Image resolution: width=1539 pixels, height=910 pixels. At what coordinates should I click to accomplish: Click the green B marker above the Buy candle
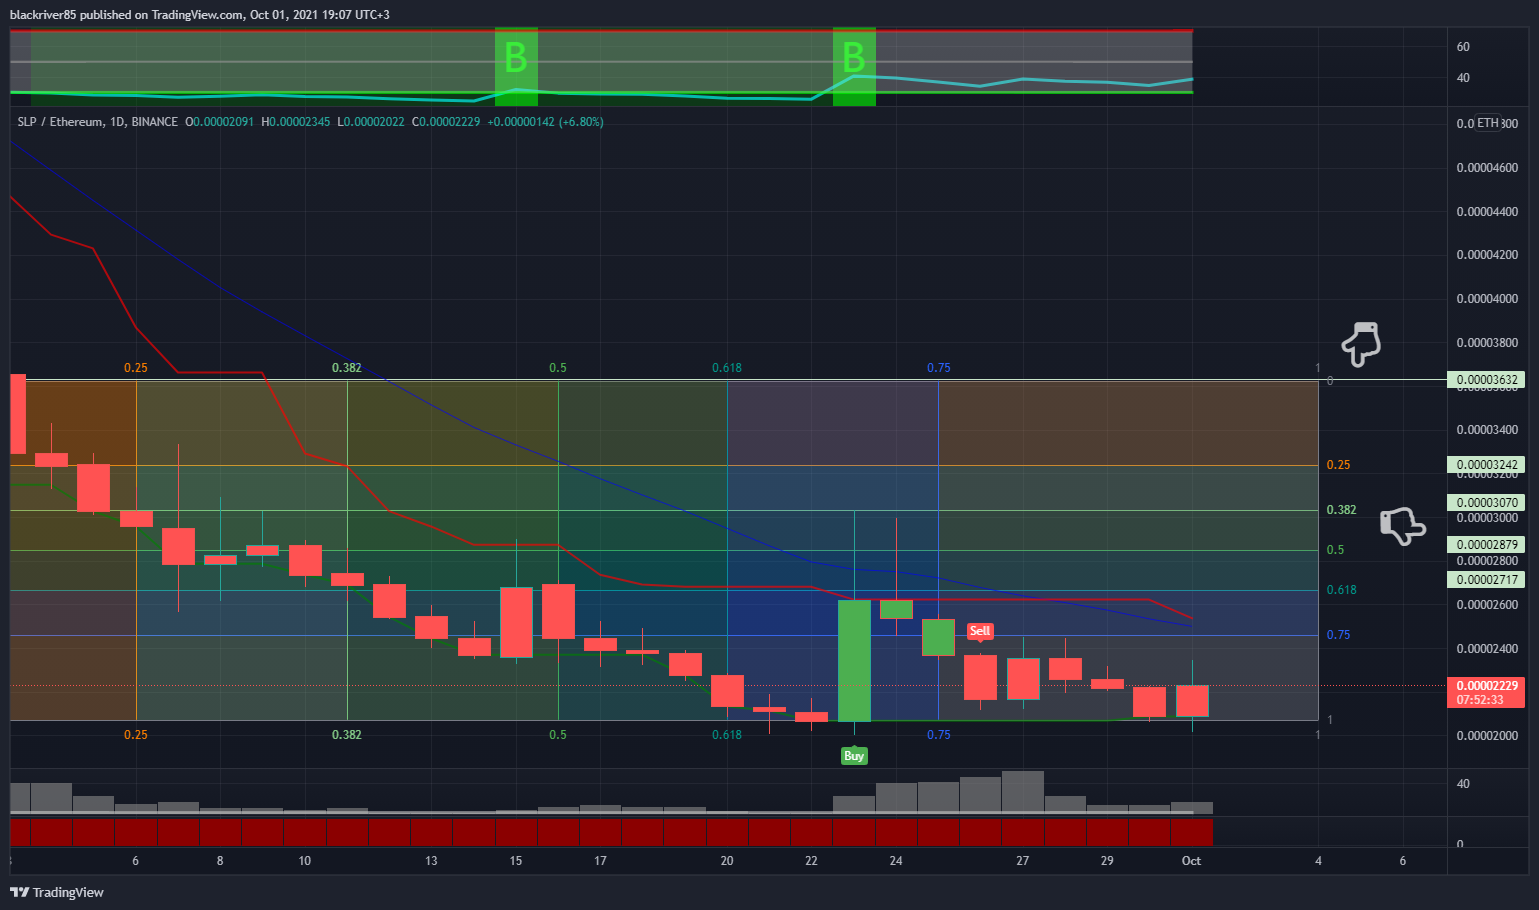pyautogui.click(x=854, y=58)
